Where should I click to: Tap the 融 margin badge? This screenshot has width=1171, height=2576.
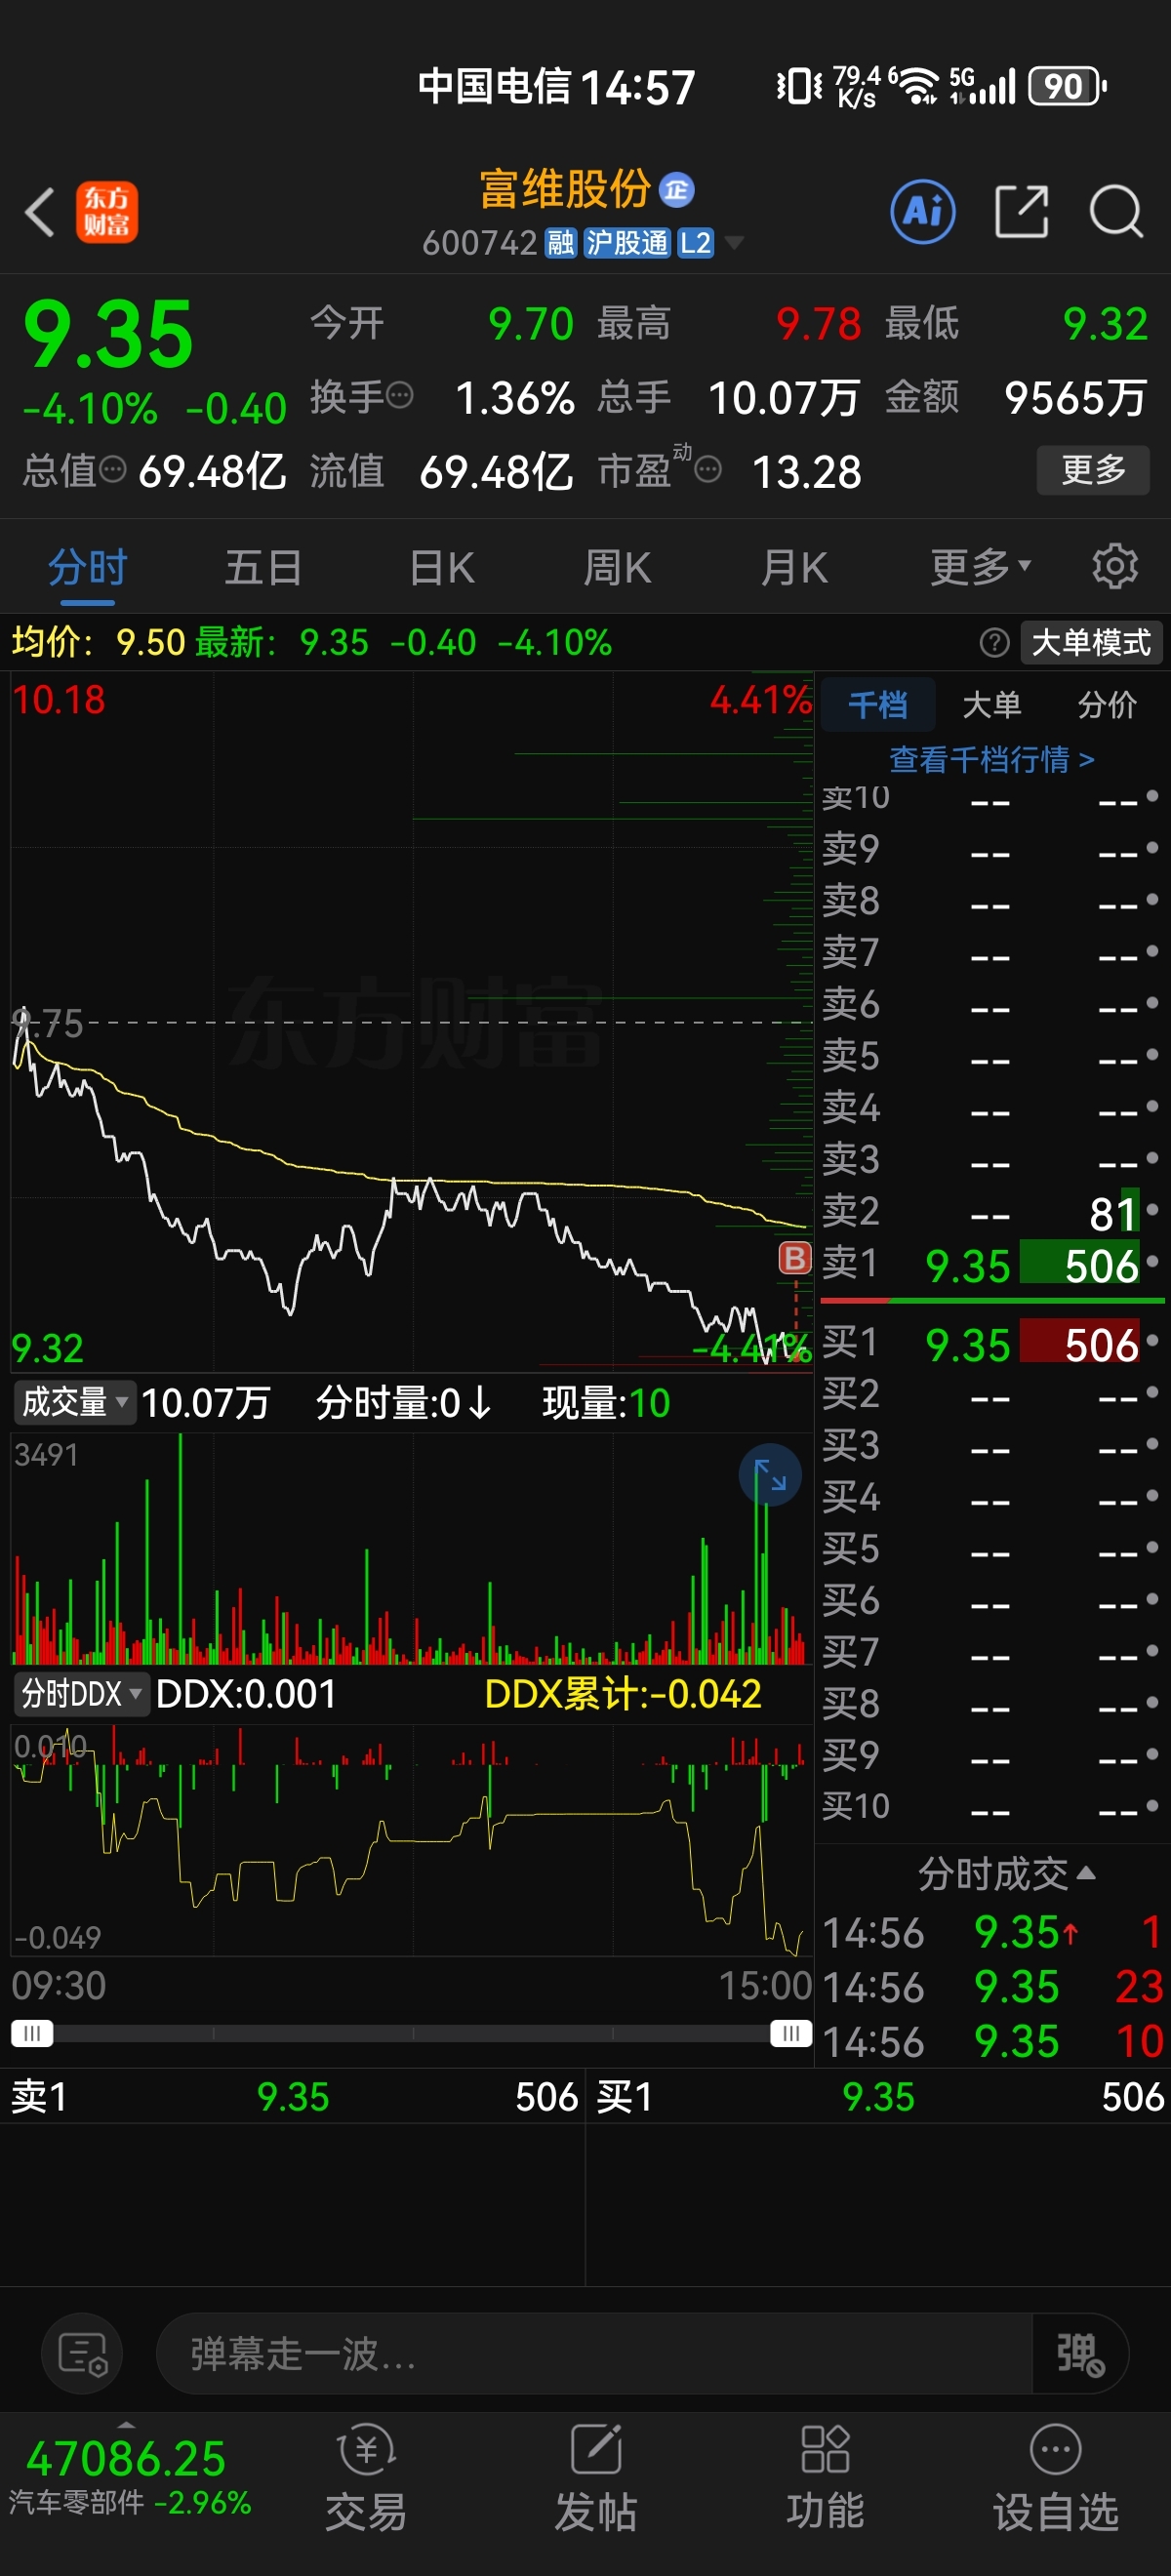coord(560,242)
